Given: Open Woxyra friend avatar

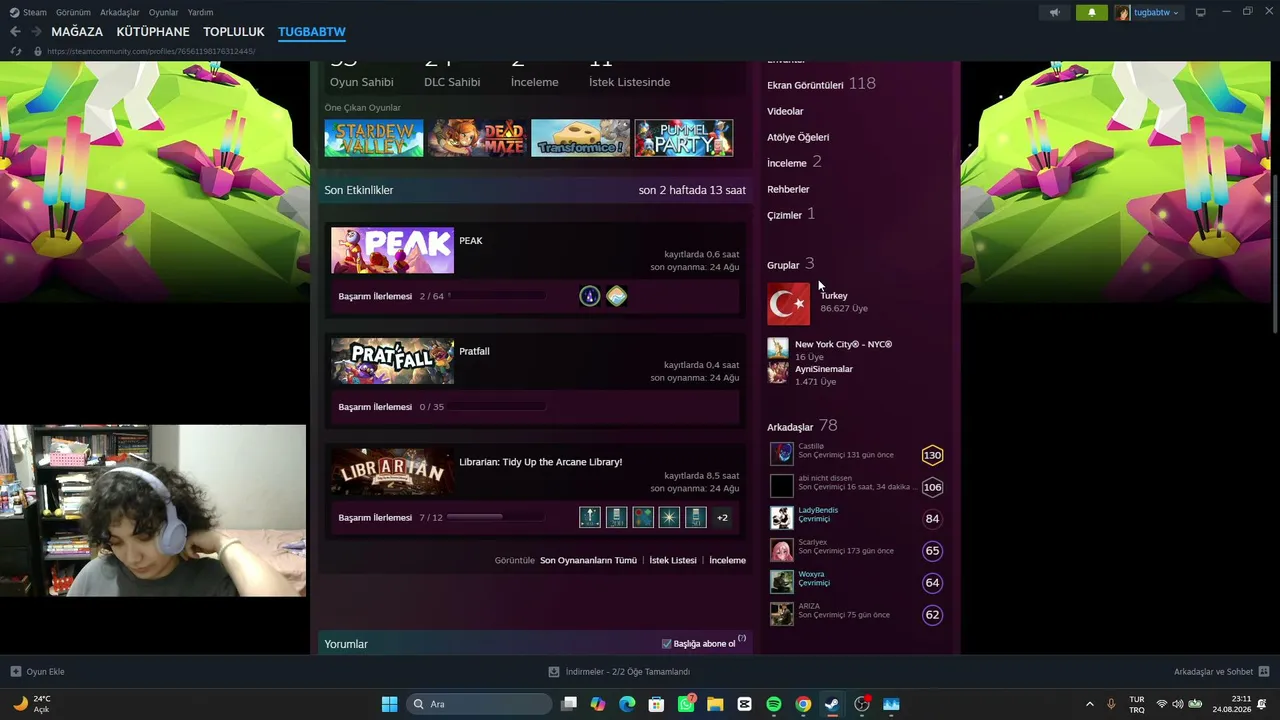Looking at the screenshot, I should 782,582.
